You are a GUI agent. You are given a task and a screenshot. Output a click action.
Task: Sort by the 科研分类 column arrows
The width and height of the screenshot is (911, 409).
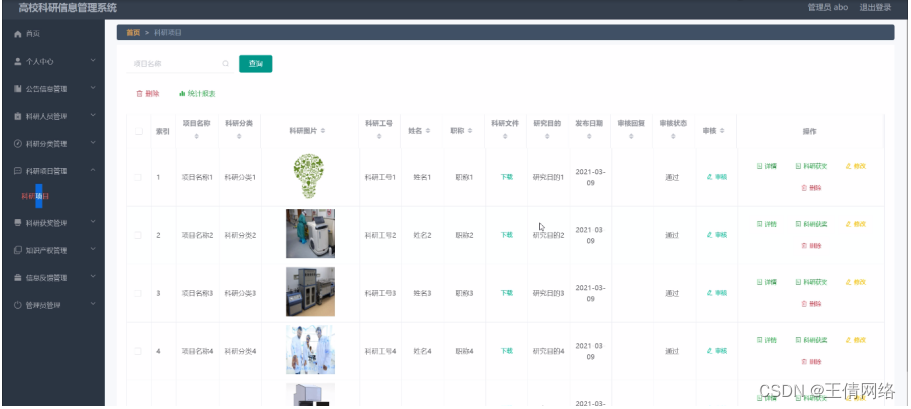tap(239, 136)
